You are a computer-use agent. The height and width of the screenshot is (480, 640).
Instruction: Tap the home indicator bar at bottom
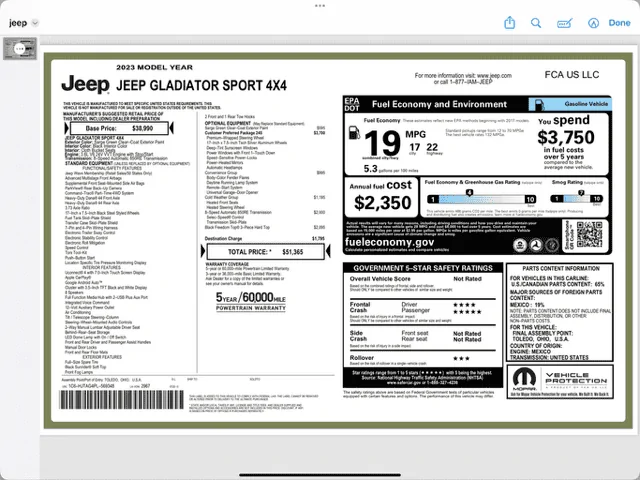click(320, 475)
